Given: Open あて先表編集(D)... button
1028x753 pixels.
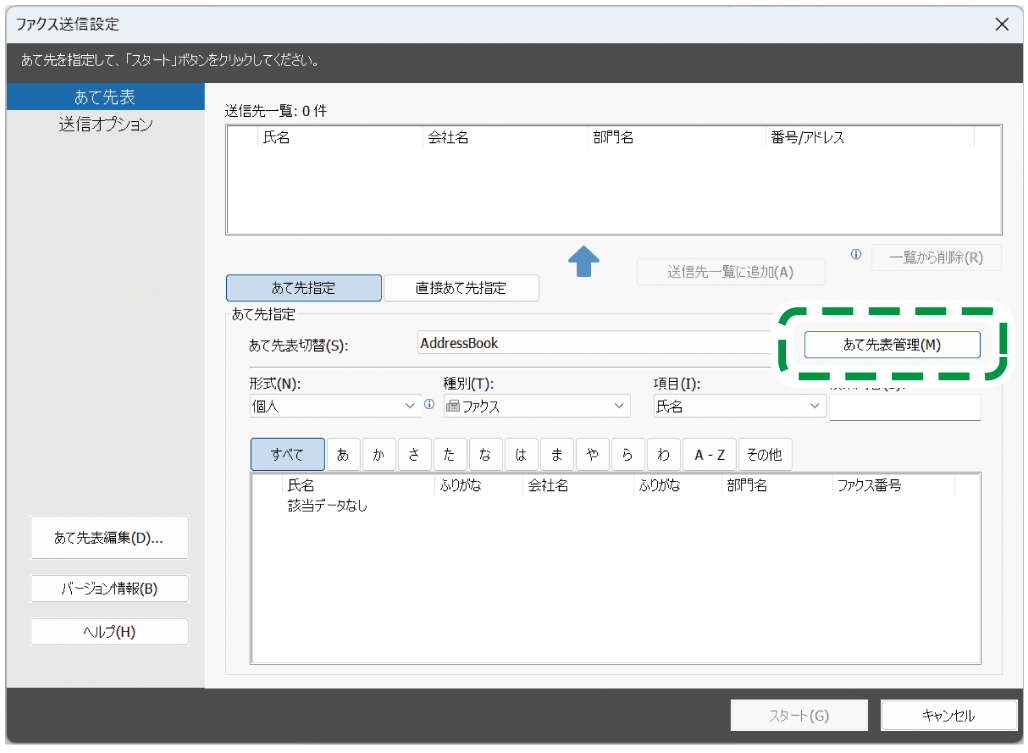Looking at the screenshot, I should pyautogui.click(x=109, y=538).
